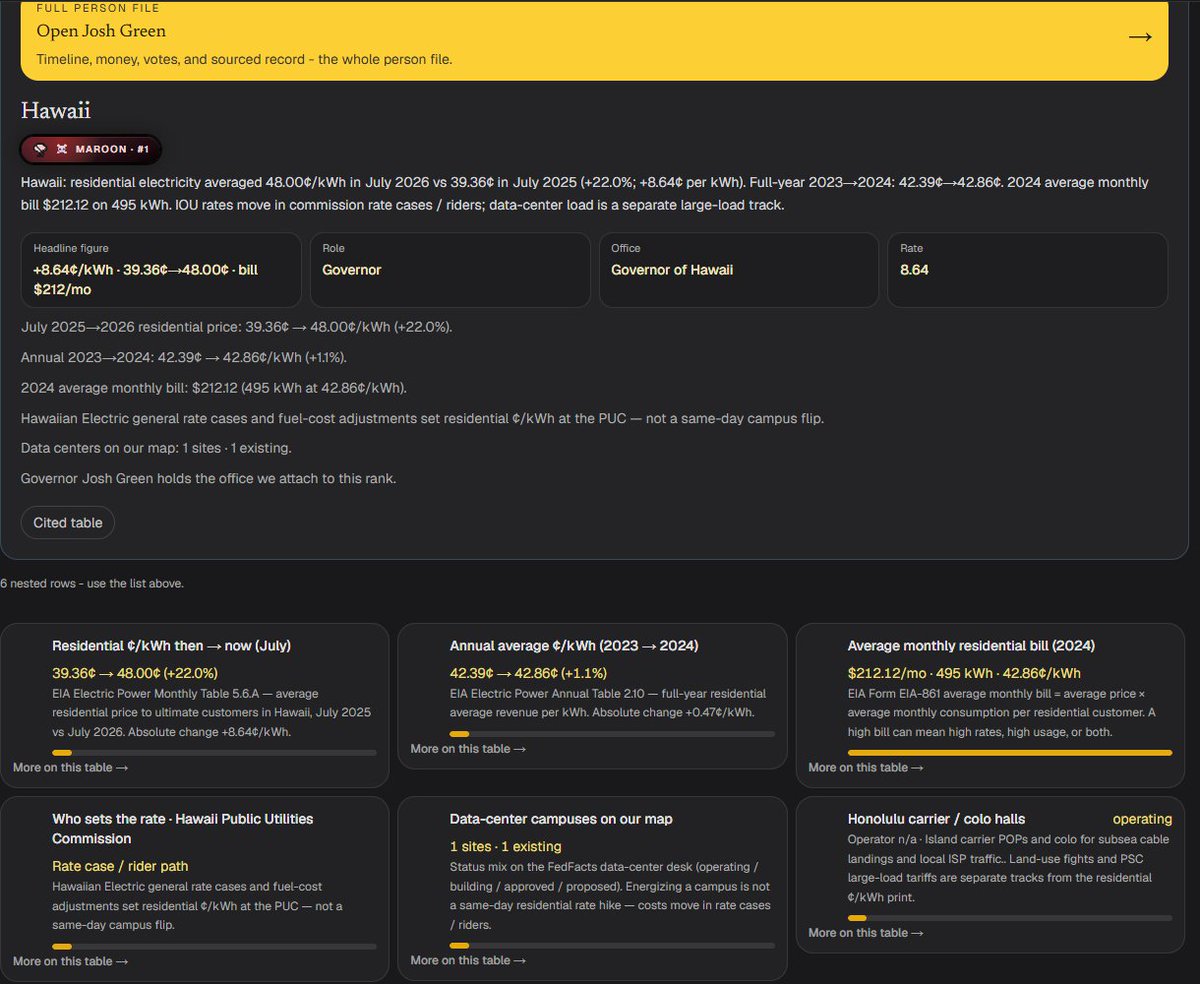The height and width of the screenshot is (984, 1200).
Task: Click the MAROON #1 rank badge
Action: [x=91, y=149]
